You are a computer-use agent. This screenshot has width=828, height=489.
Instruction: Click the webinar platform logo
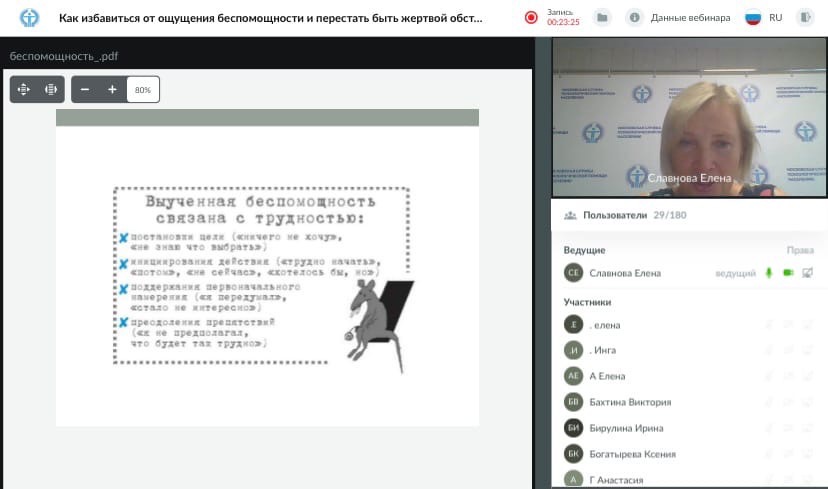pos(29,17)
